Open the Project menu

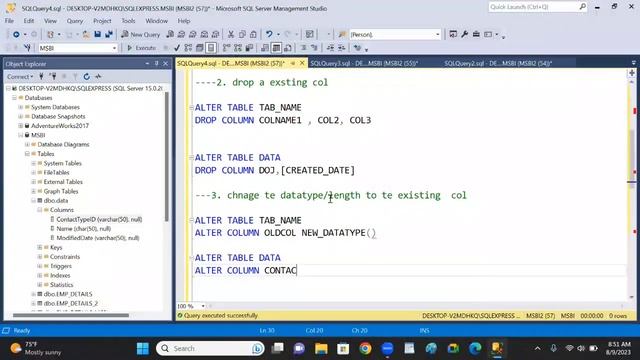pyautogui.click(x=102, y=21)
